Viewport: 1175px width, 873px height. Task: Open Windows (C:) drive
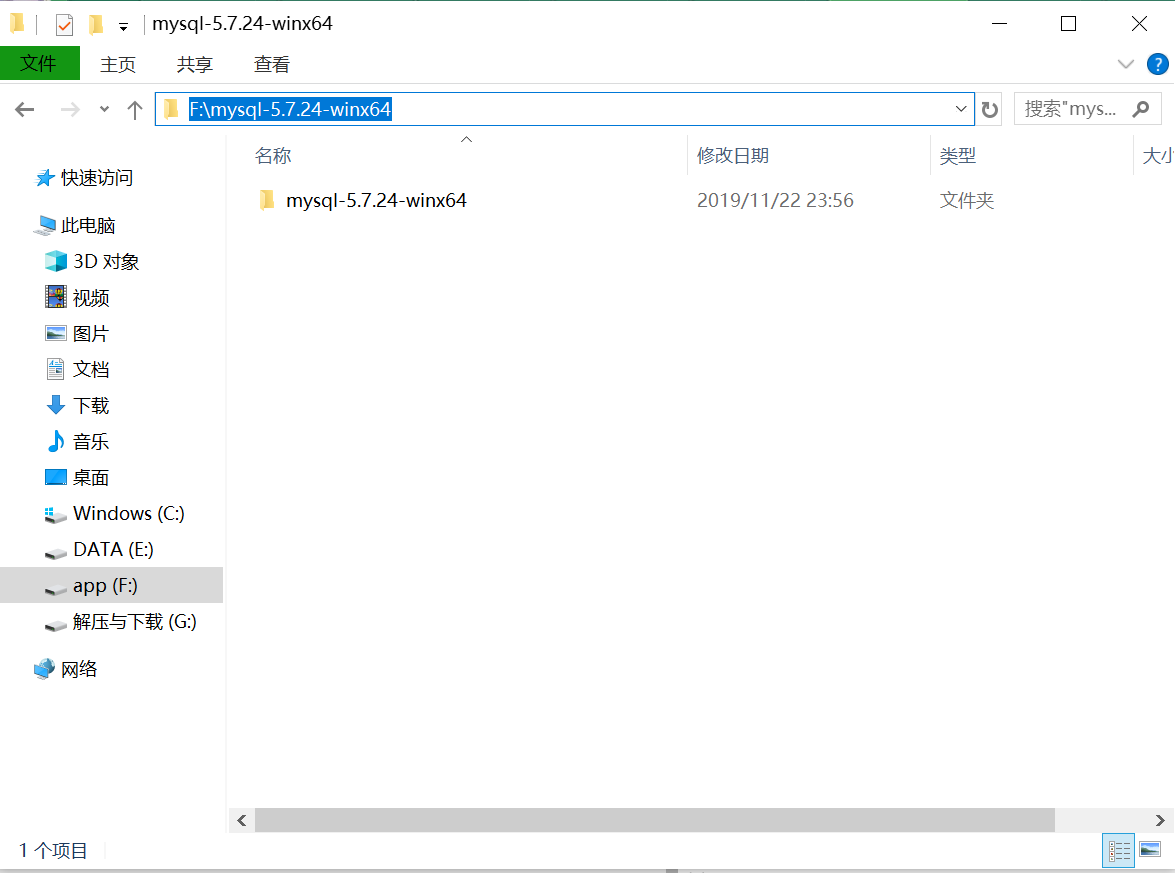pyautogui.click(x=128, y=513)
